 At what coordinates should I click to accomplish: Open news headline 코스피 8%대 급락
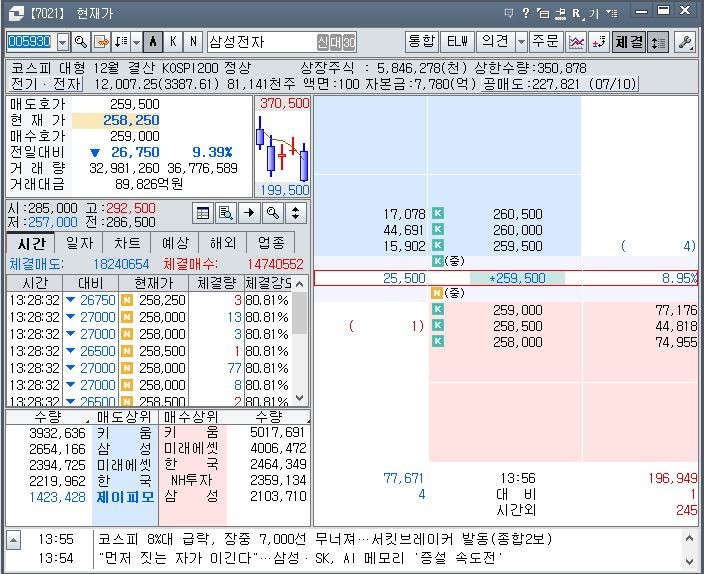(325, 539)
